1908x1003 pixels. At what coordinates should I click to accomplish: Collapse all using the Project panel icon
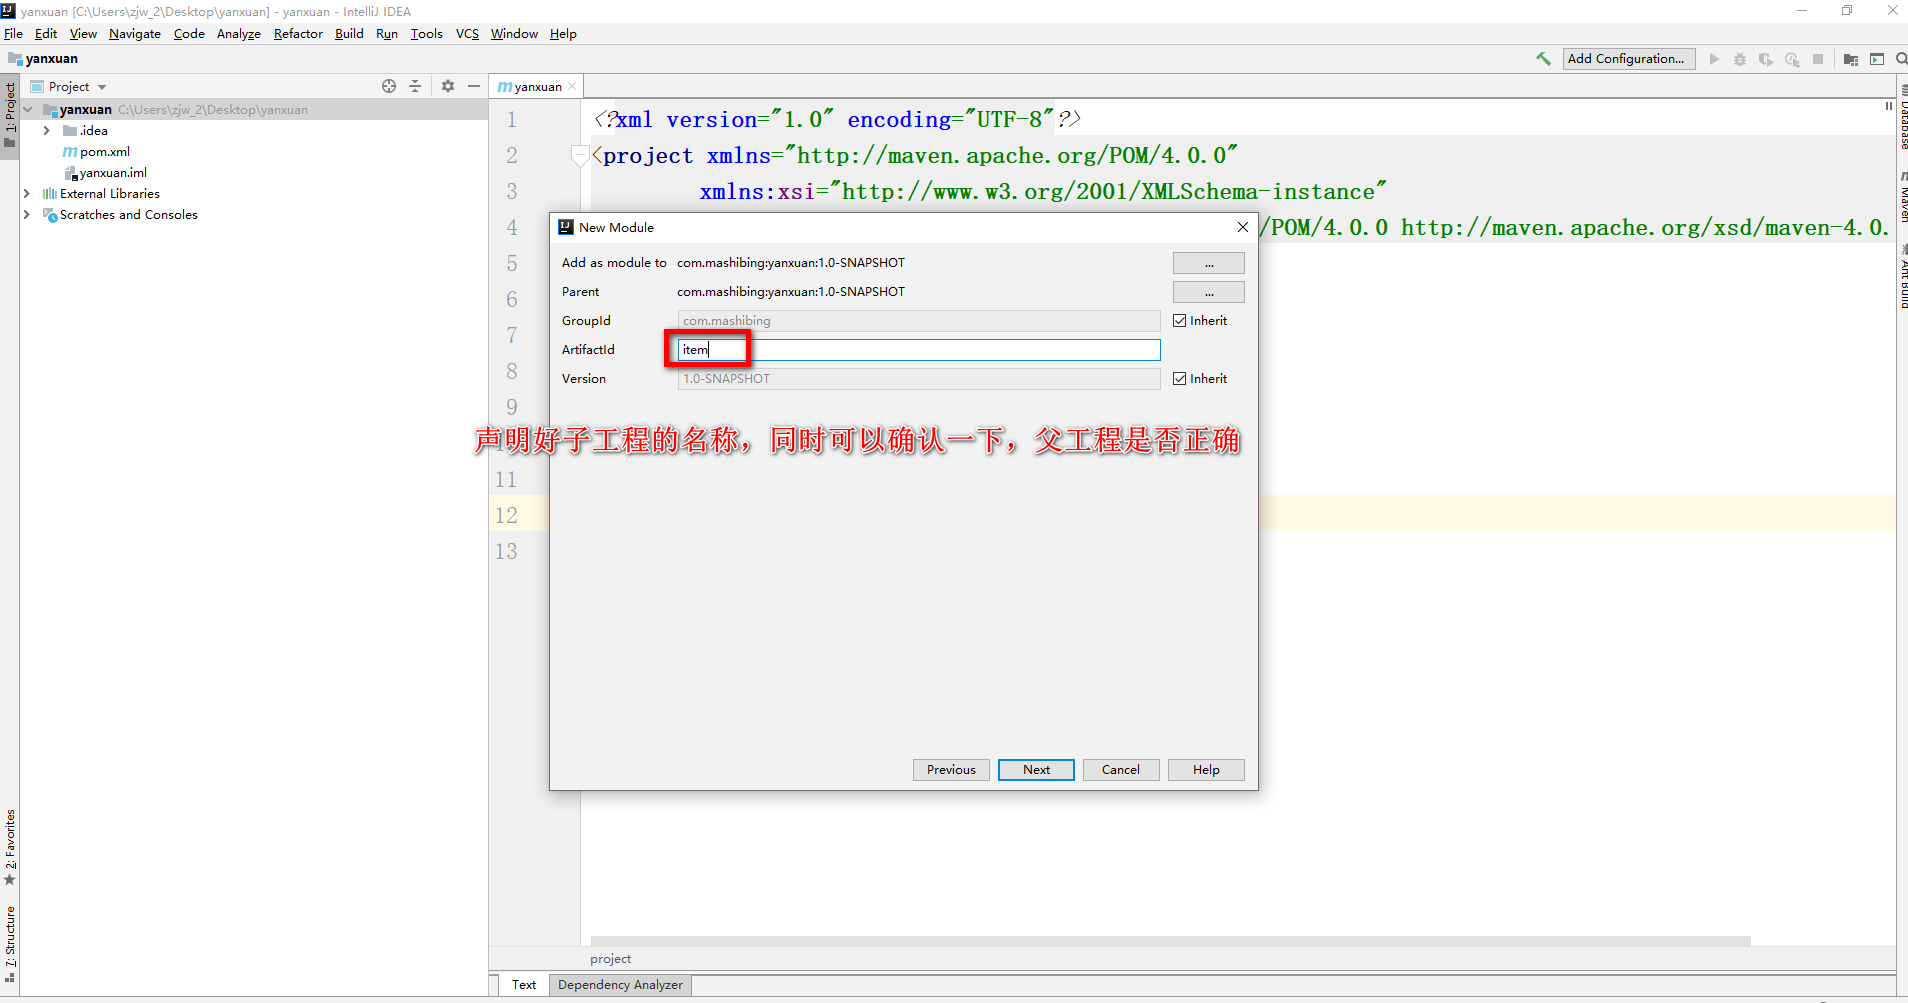click(416, 87)
